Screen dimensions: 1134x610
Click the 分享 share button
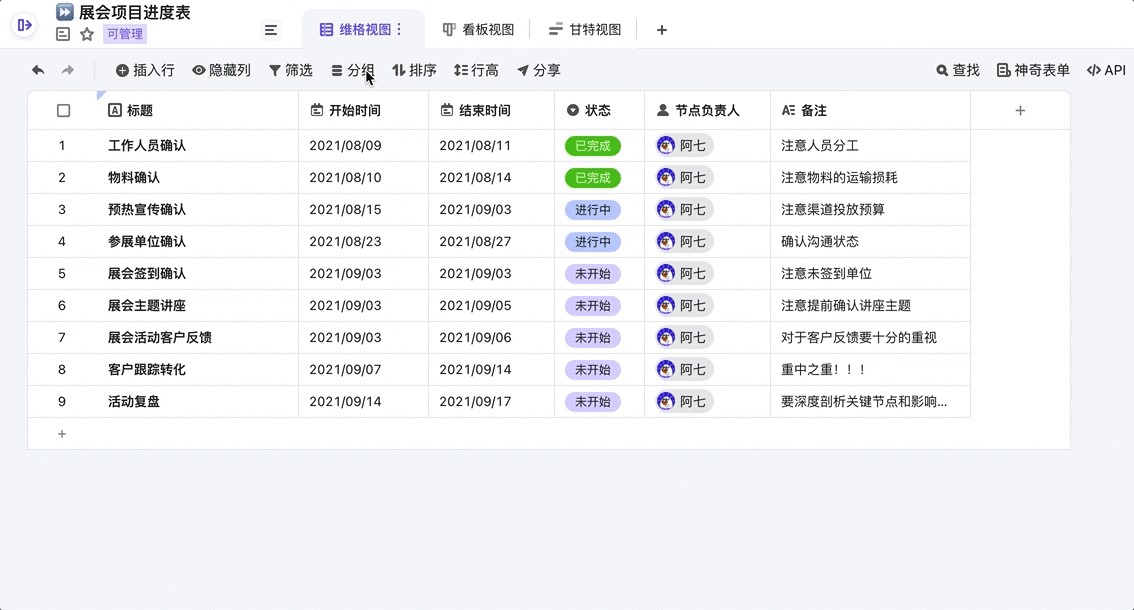[538, 70]
